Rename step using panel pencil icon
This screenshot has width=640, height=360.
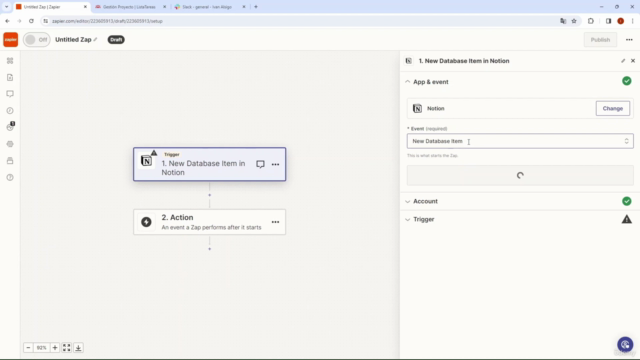click(623, 61)
